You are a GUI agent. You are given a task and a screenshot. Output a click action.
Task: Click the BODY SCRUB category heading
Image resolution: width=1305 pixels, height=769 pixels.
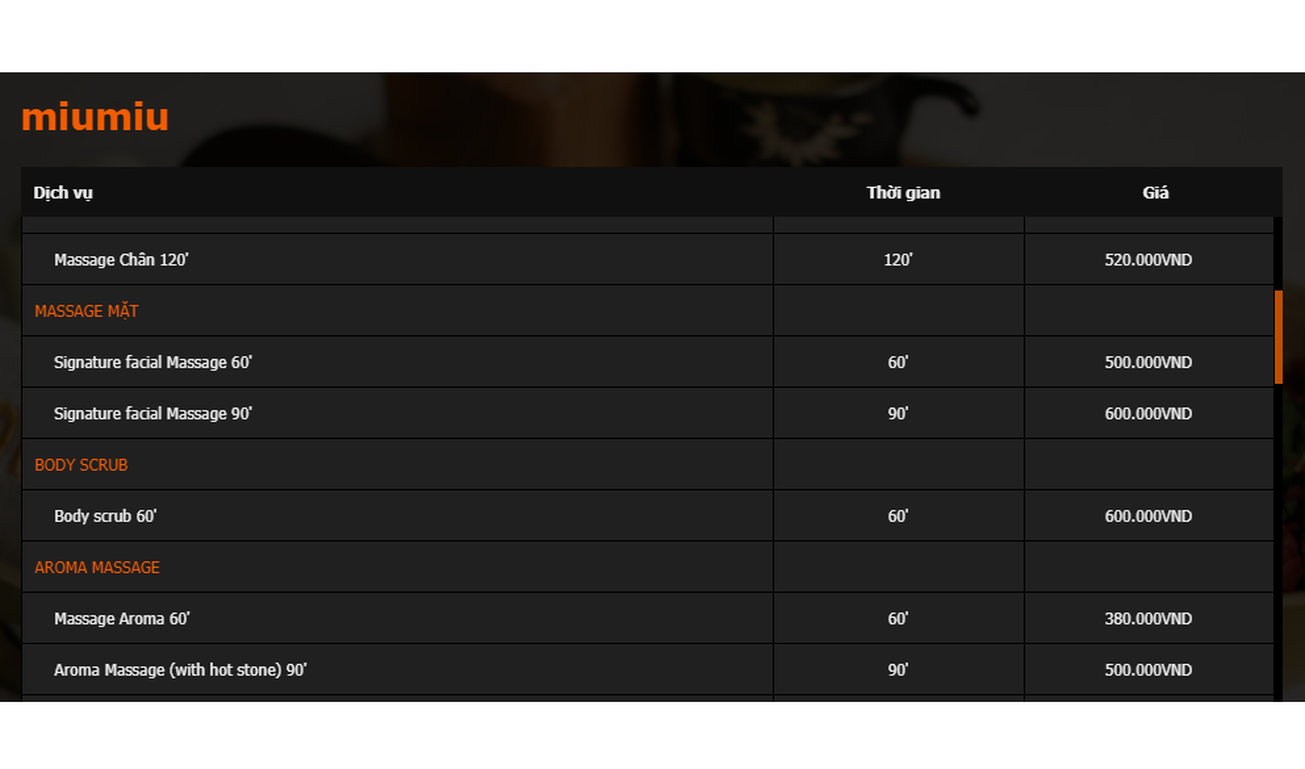[81, 465]
